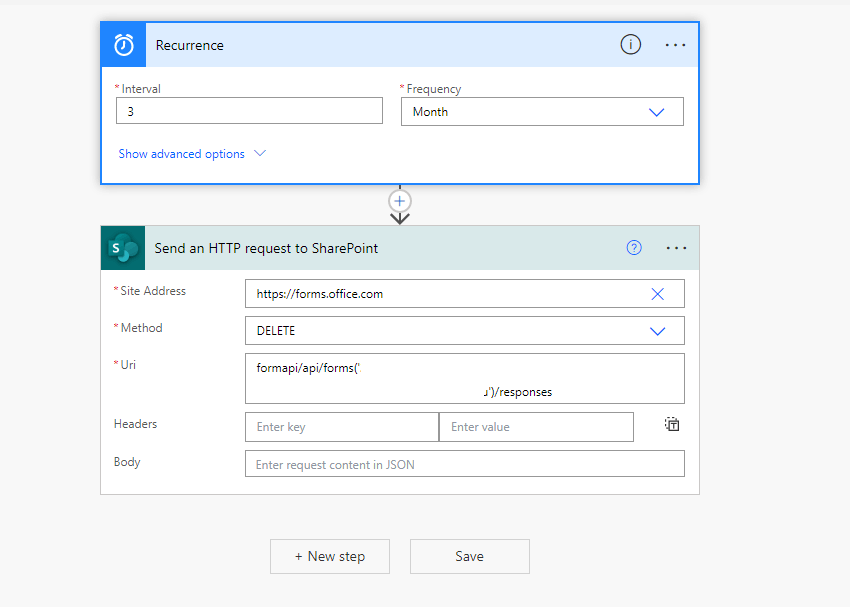Screen dimensions: 850x607
Task: Open the Recurrence ellipsis menu
Action: (x=675, y=45)
